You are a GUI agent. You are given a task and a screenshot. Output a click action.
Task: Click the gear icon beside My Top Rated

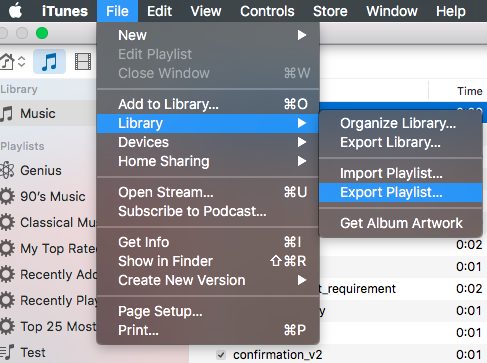pos(7,248)
